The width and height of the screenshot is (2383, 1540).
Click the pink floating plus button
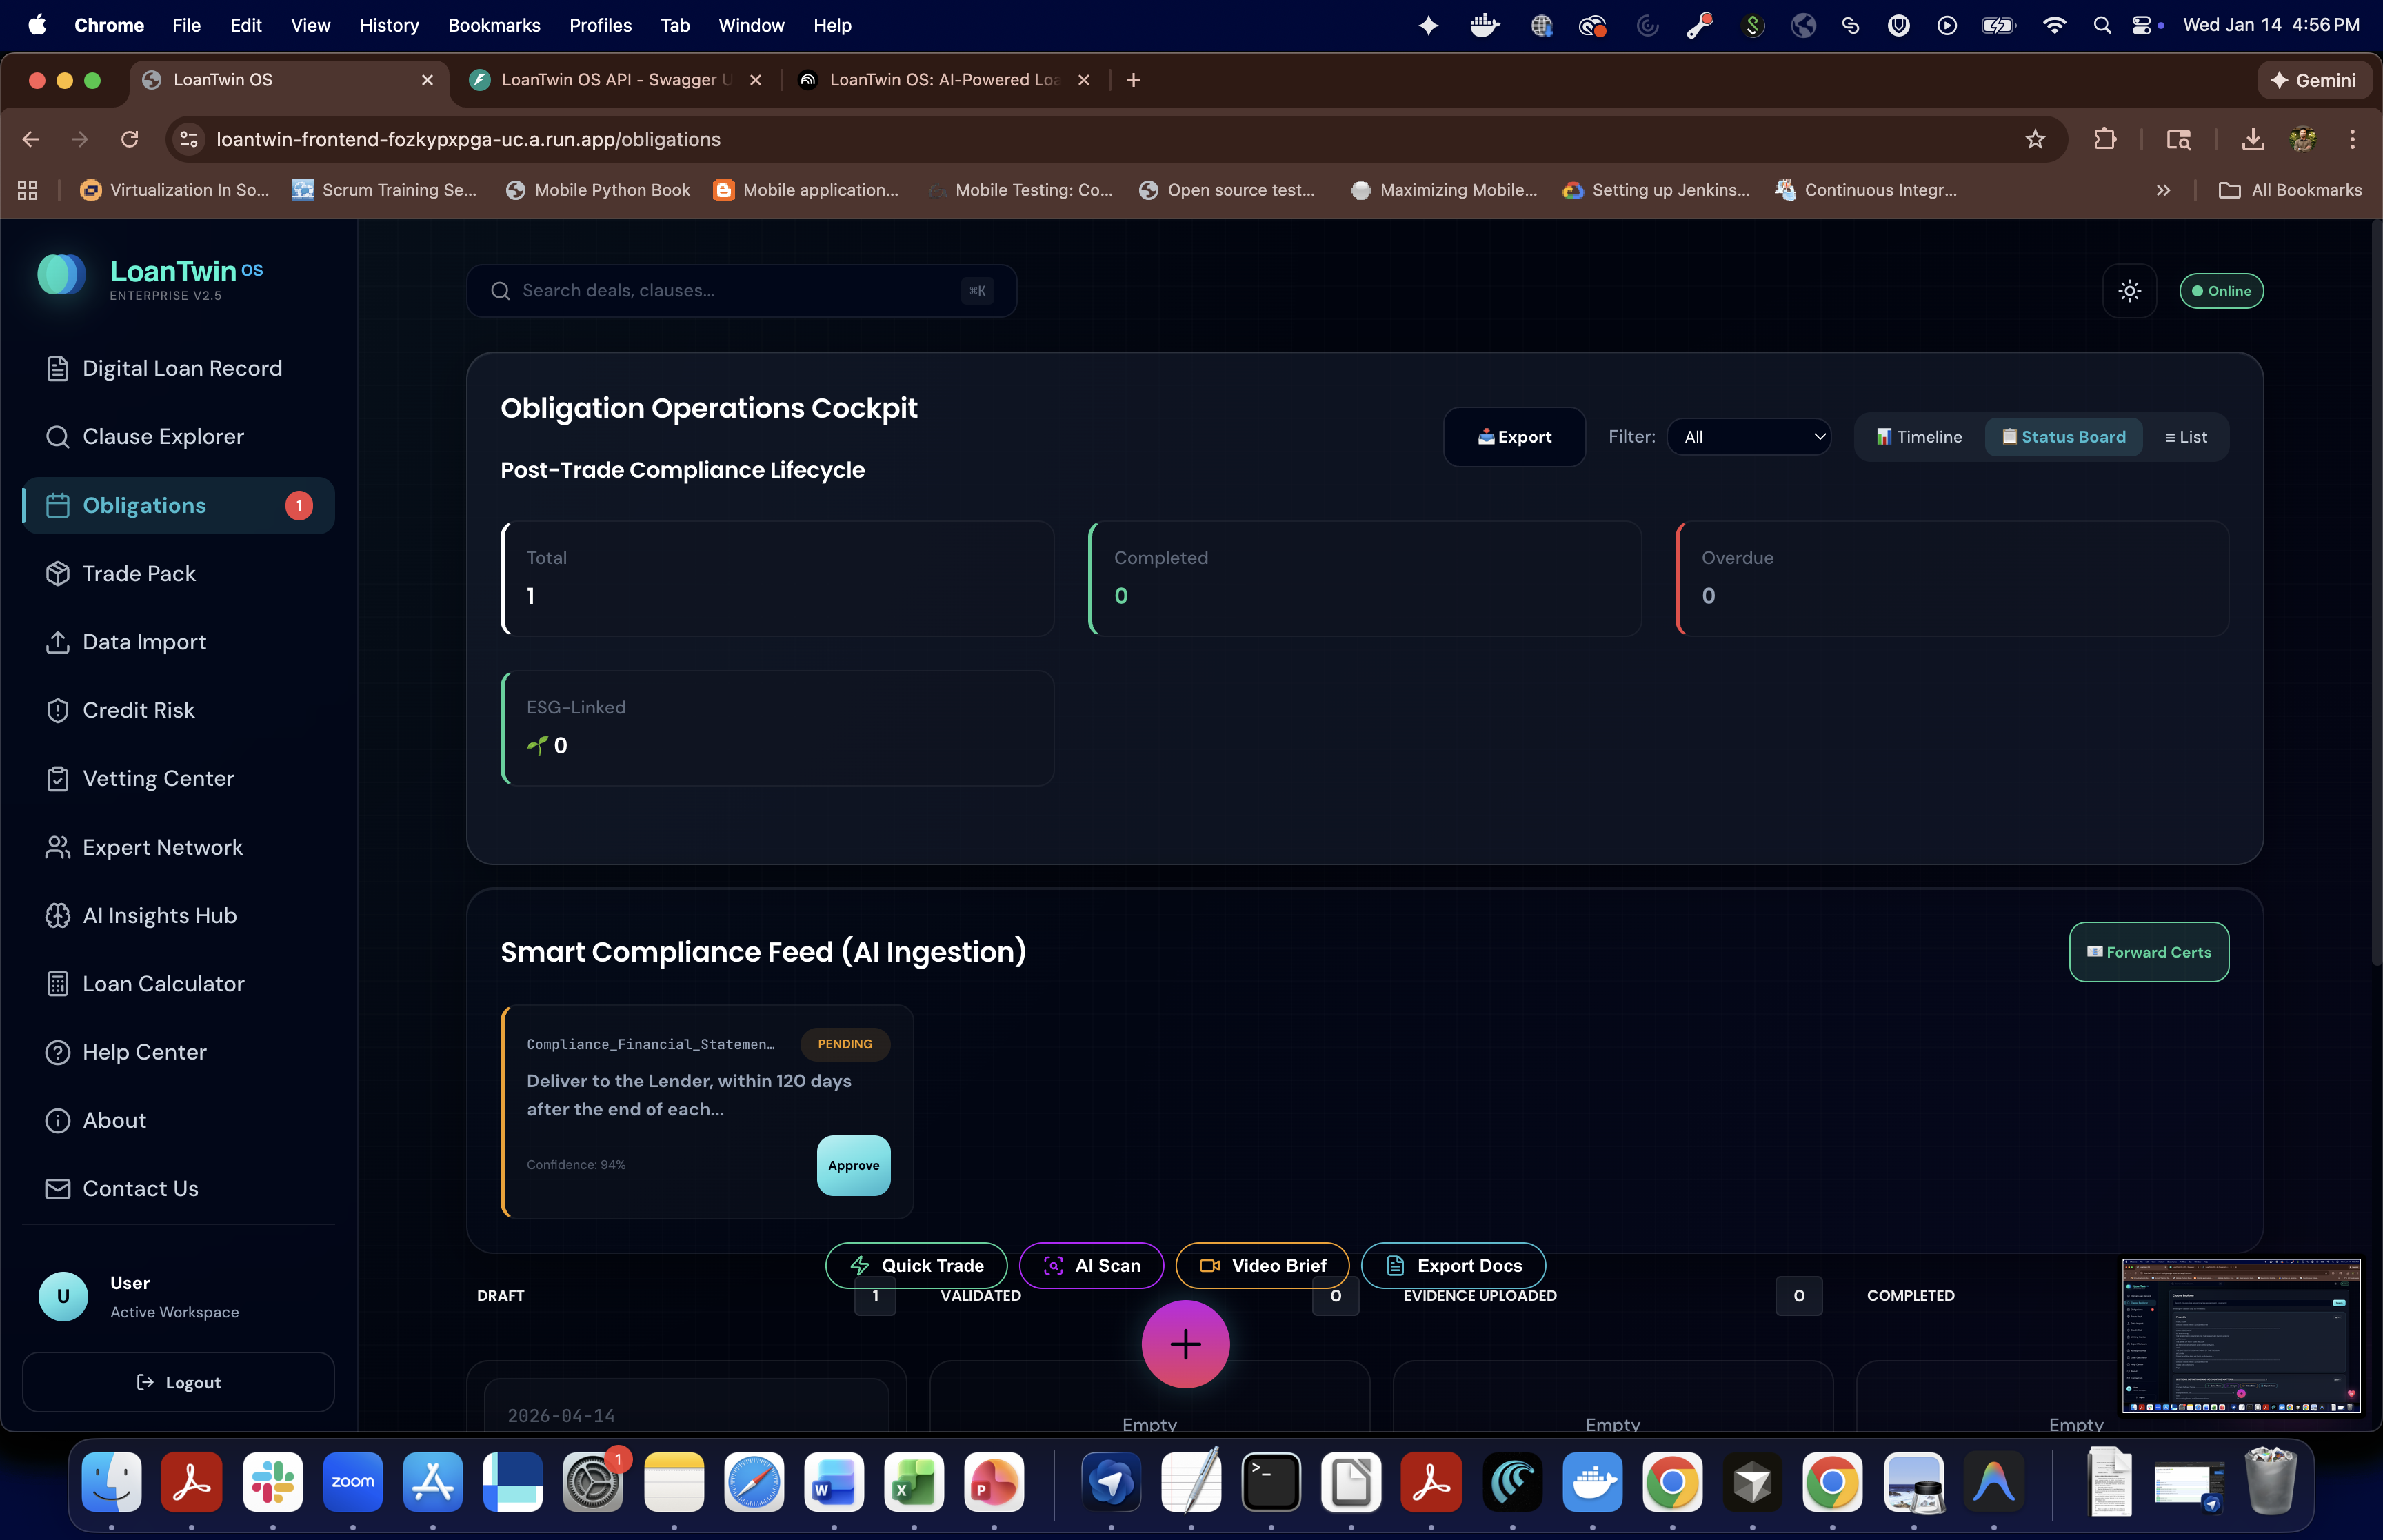pos(1185,1344)
